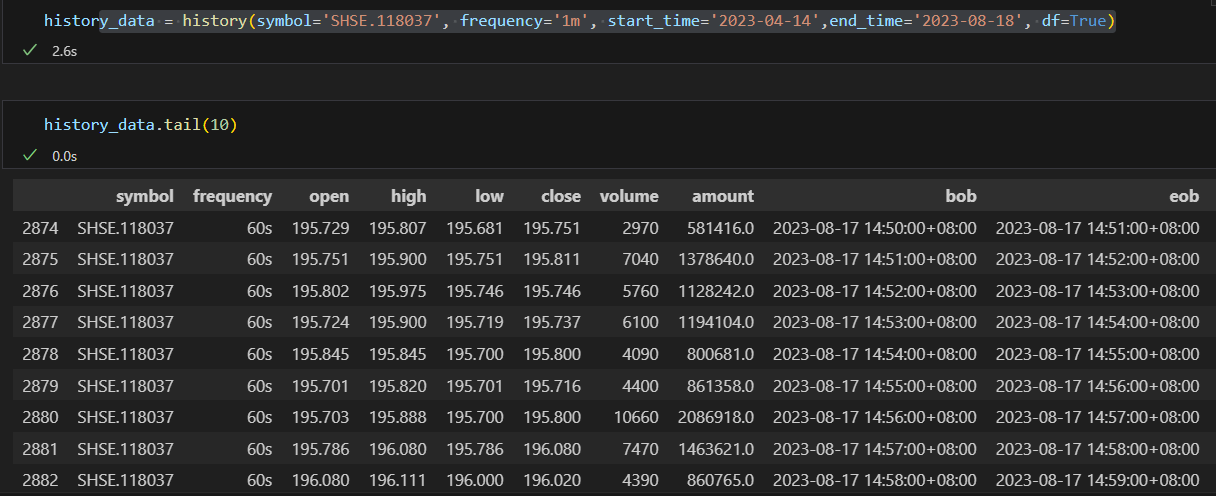
Task: Click the 'low' column header
Action: click(490, 196)
